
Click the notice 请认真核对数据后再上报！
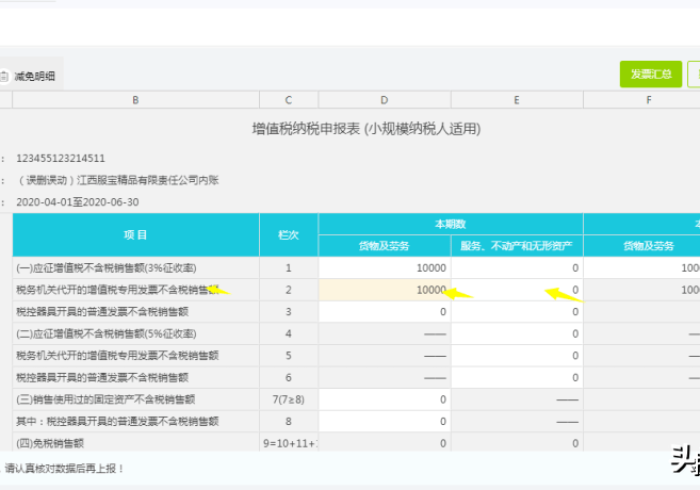pyautogui.click(x=64, y=469)
